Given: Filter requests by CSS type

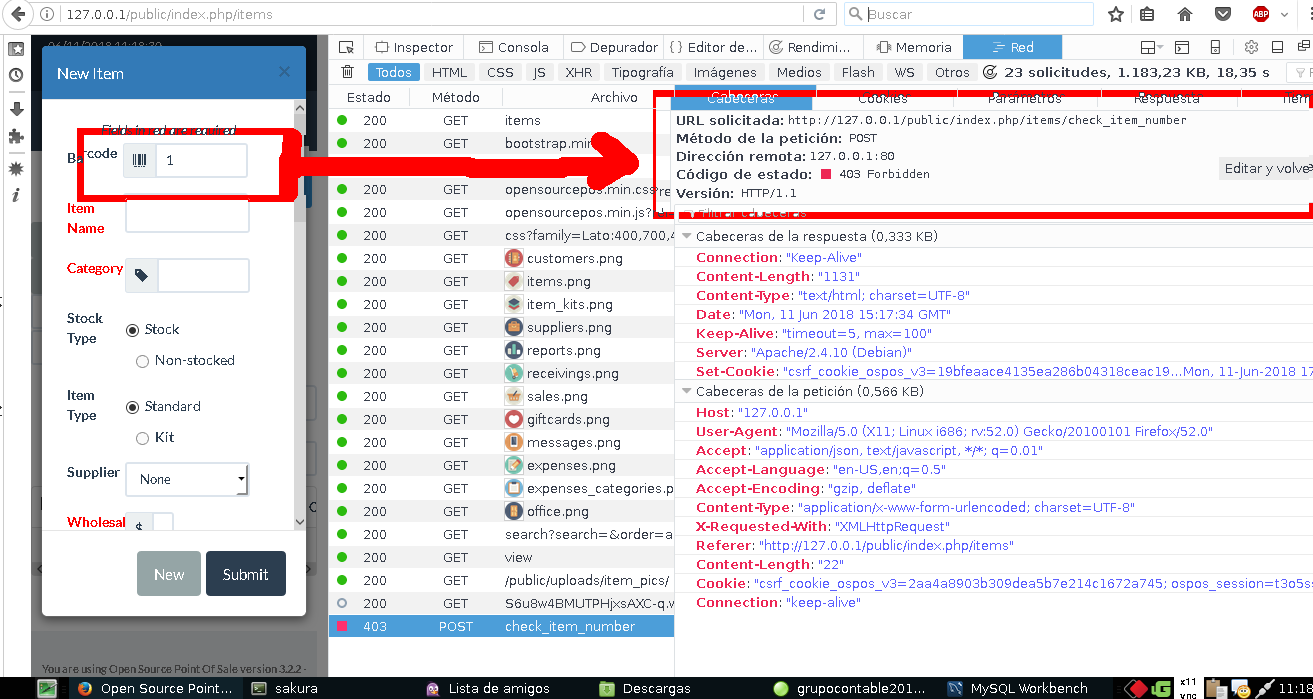Looking at the screenshot, I should tap(500, 72).
